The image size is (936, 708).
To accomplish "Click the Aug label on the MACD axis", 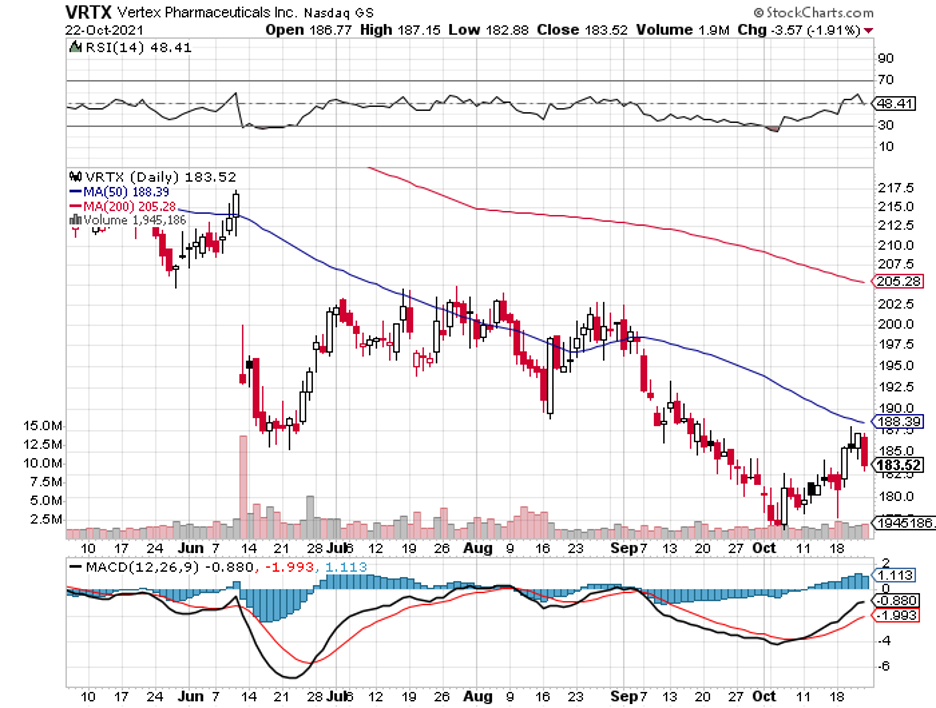I will click(x=478, y=696).
